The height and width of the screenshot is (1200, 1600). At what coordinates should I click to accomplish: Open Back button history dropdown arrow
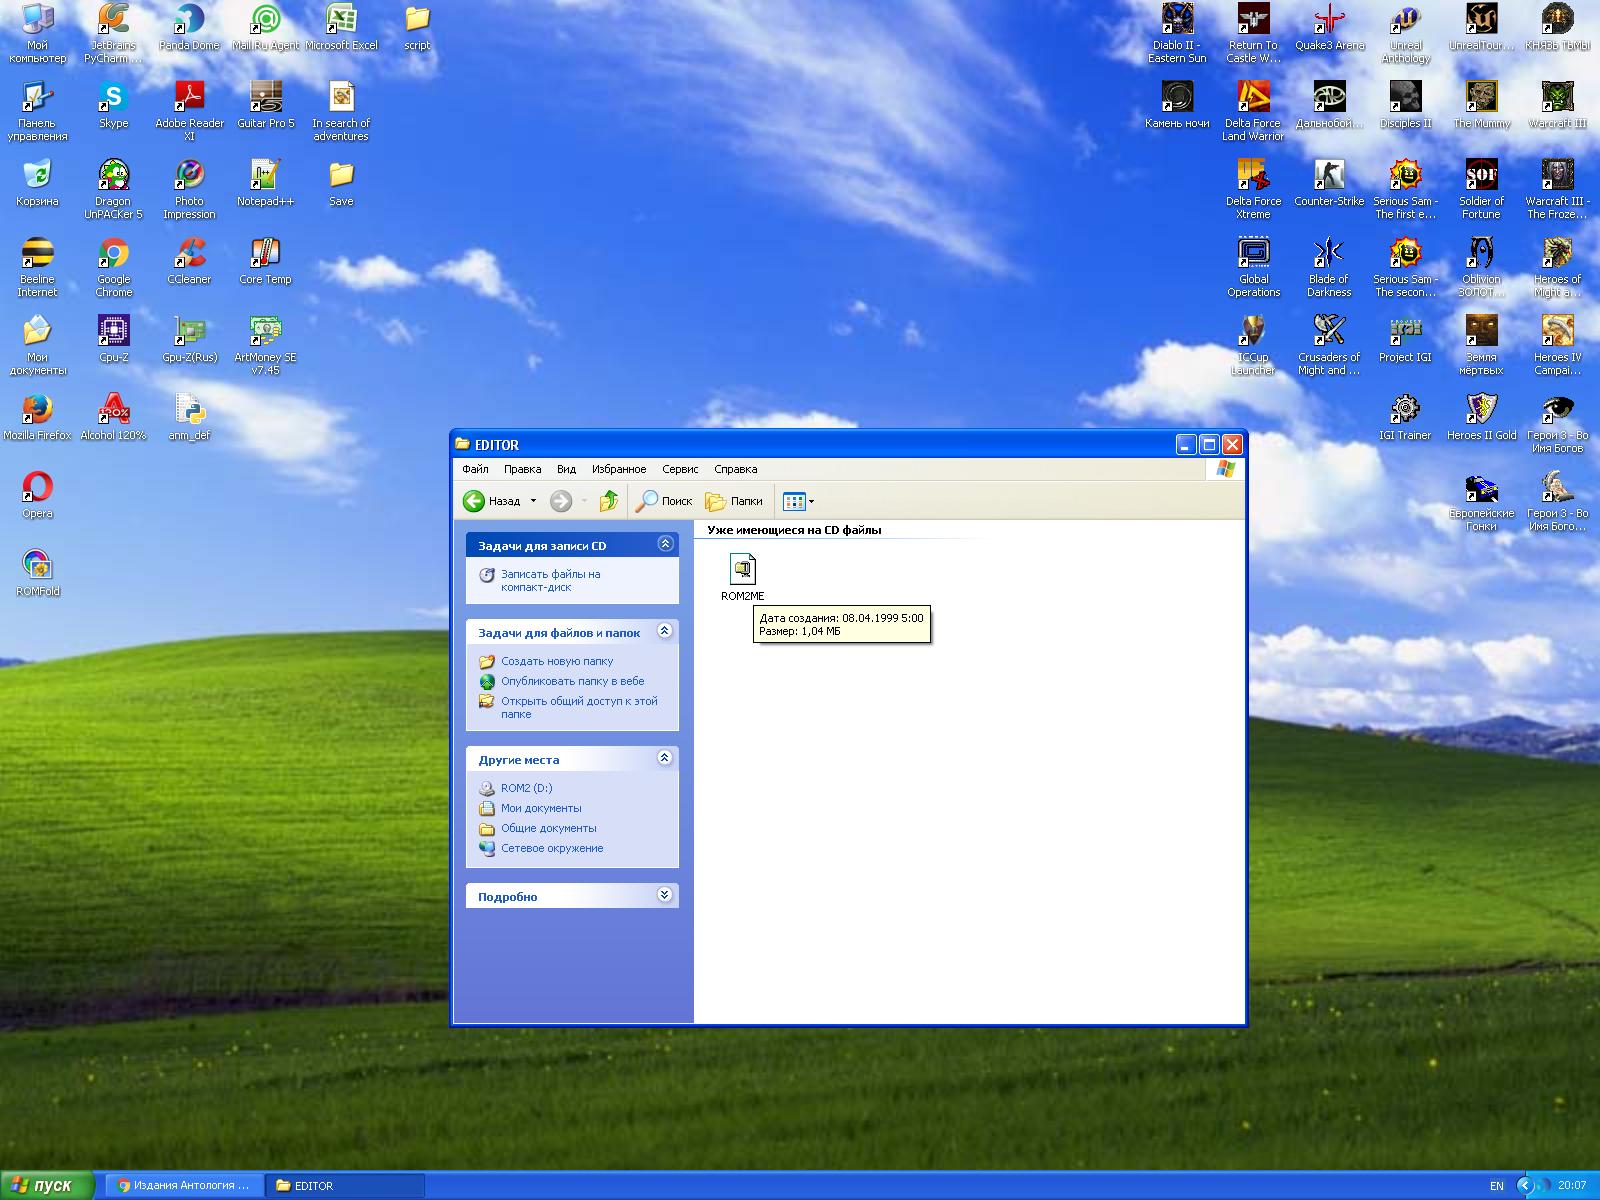(533, 501)
